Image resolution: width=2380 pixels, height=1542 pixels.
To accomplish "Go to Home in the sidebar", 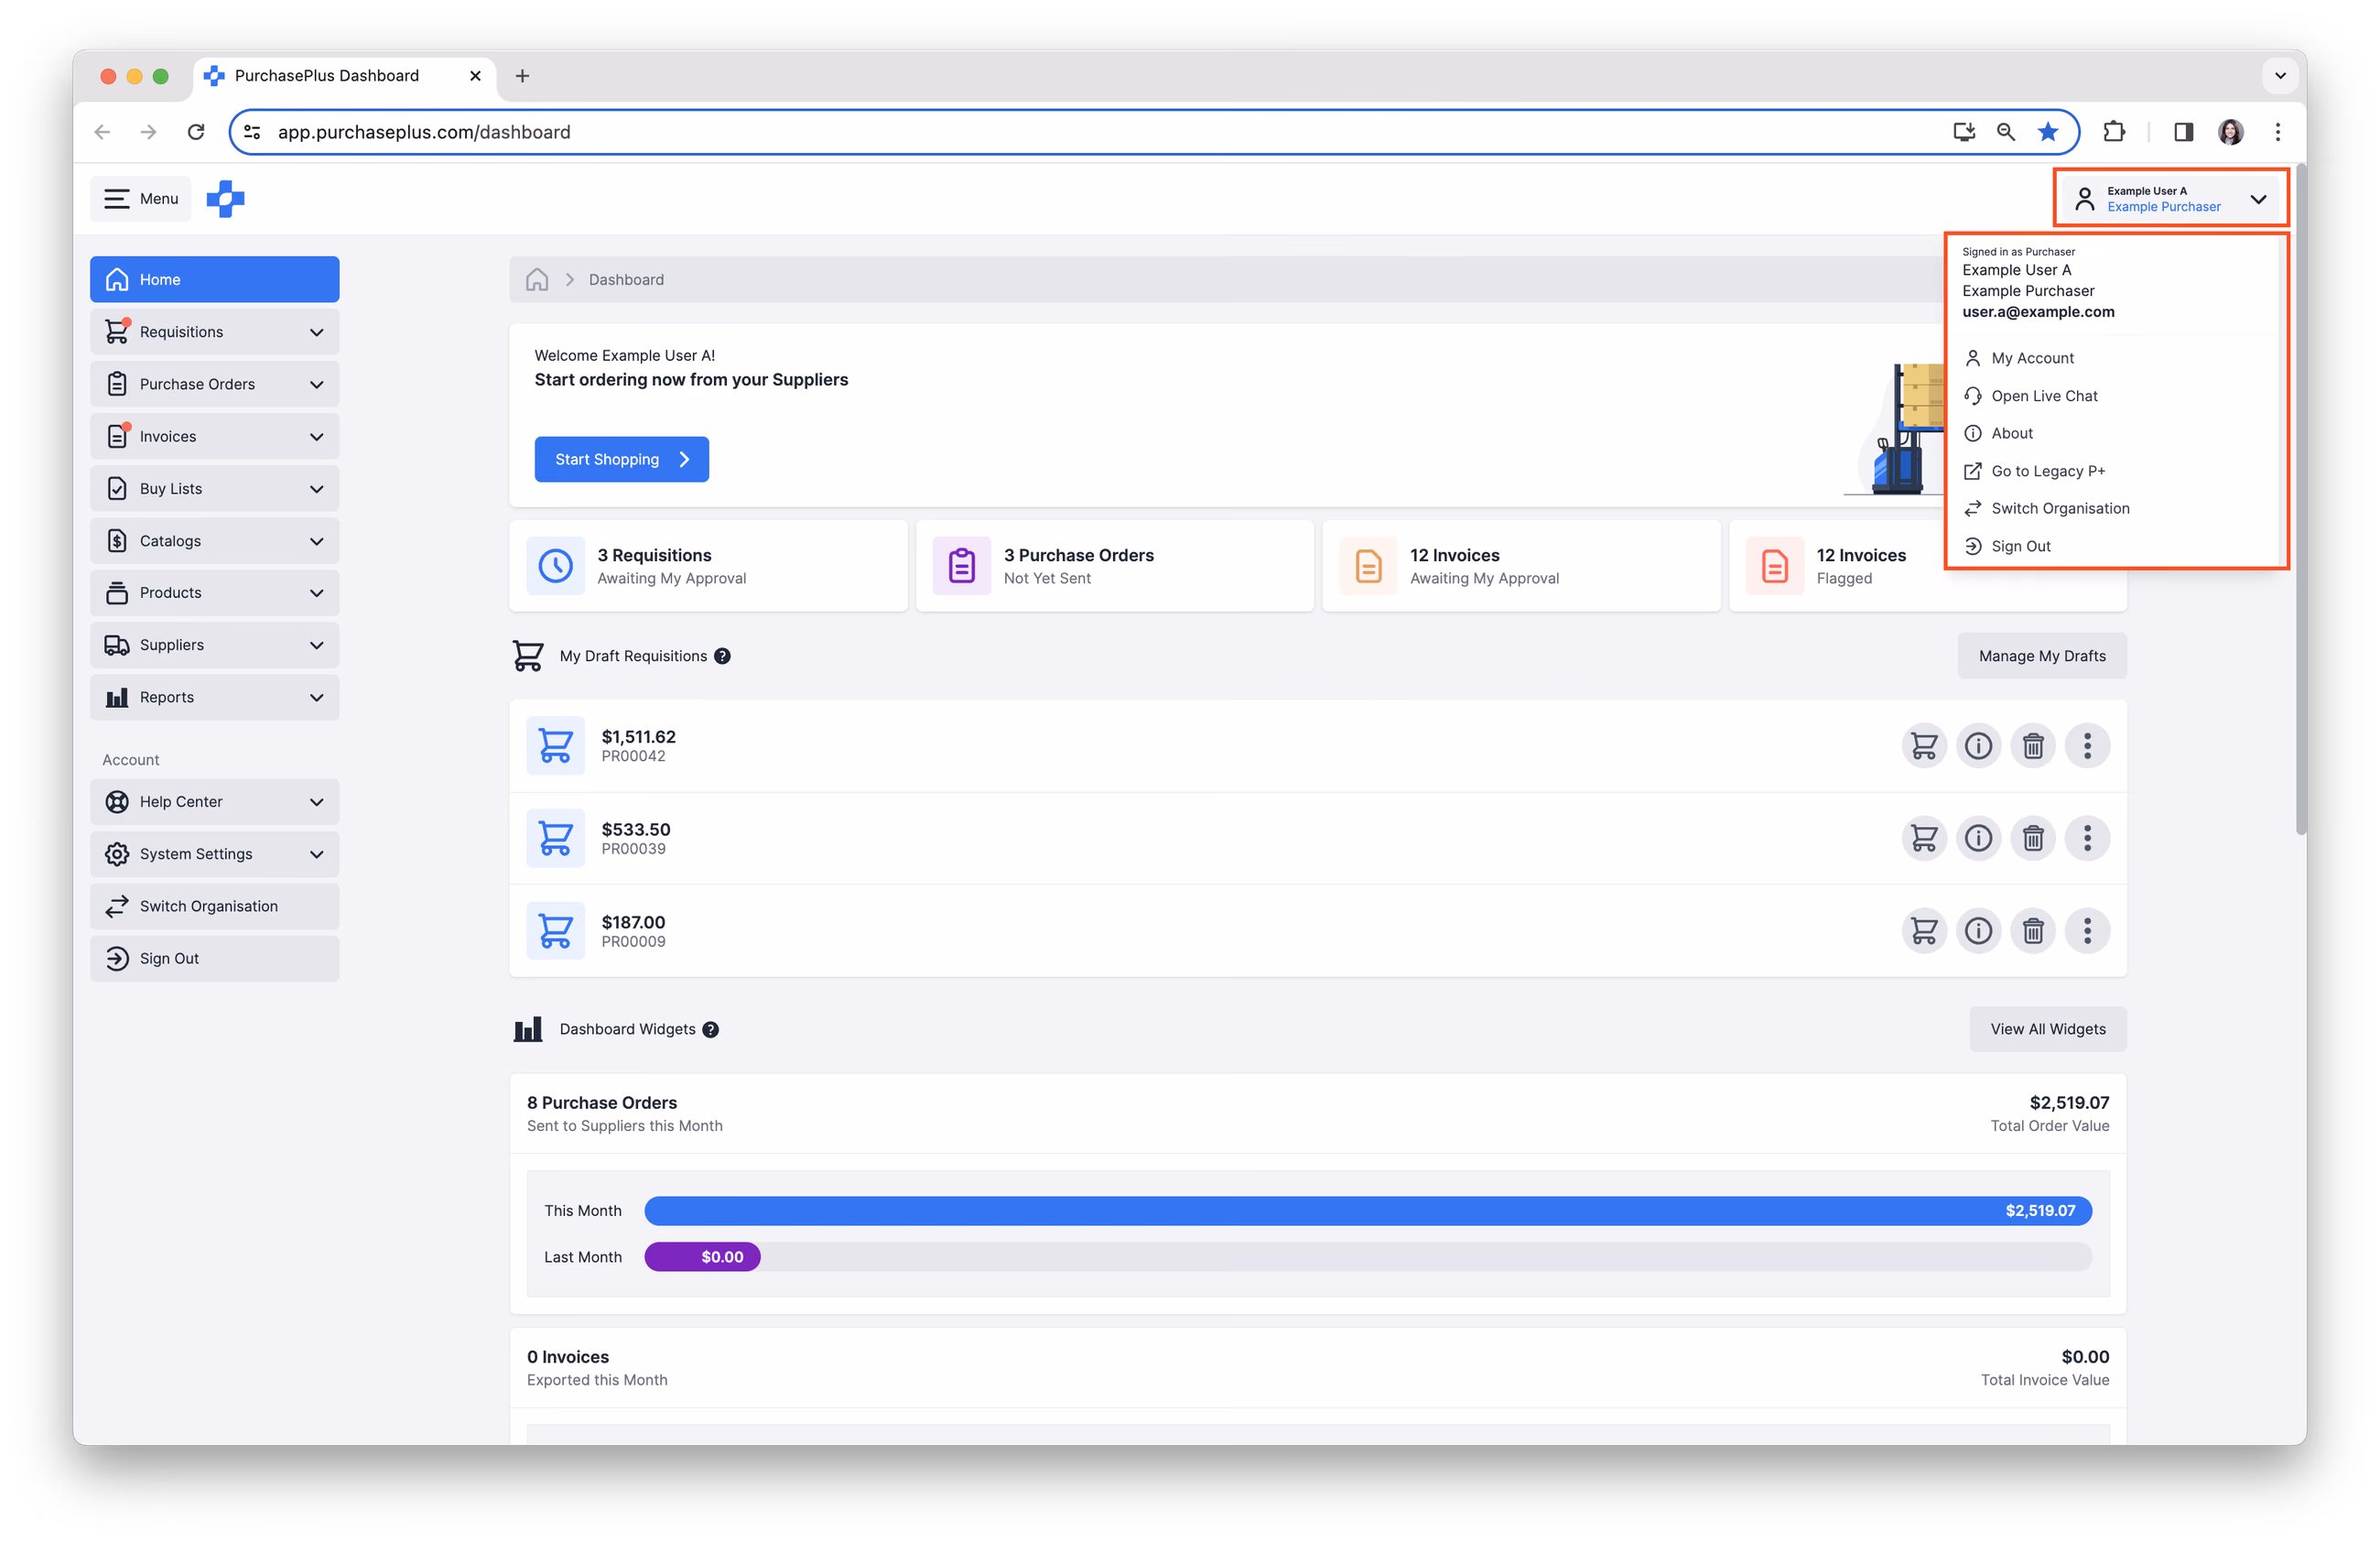I will (214, 279).
